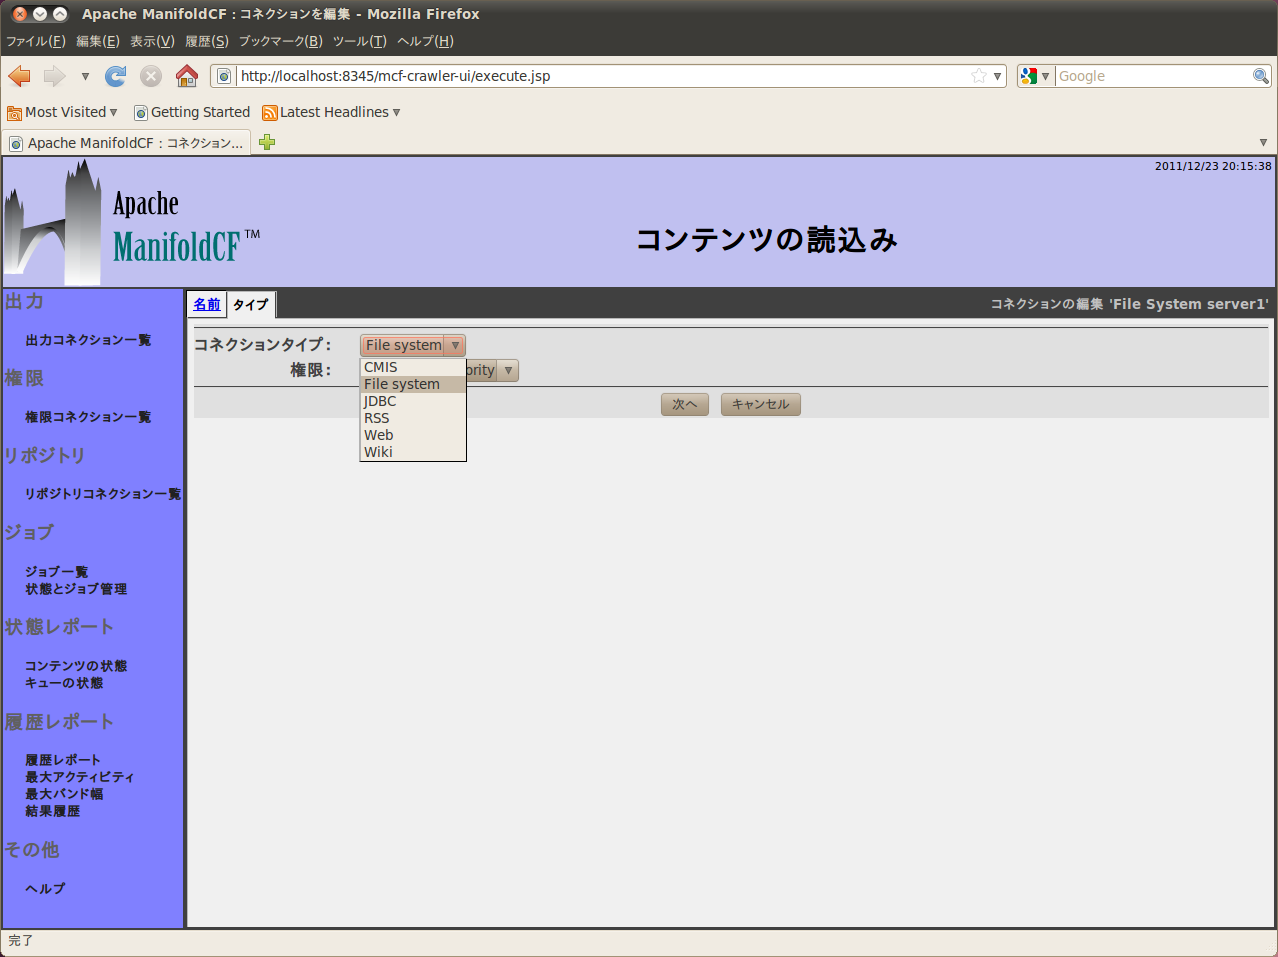Click the browser Back arrow icon

[20, 76]
